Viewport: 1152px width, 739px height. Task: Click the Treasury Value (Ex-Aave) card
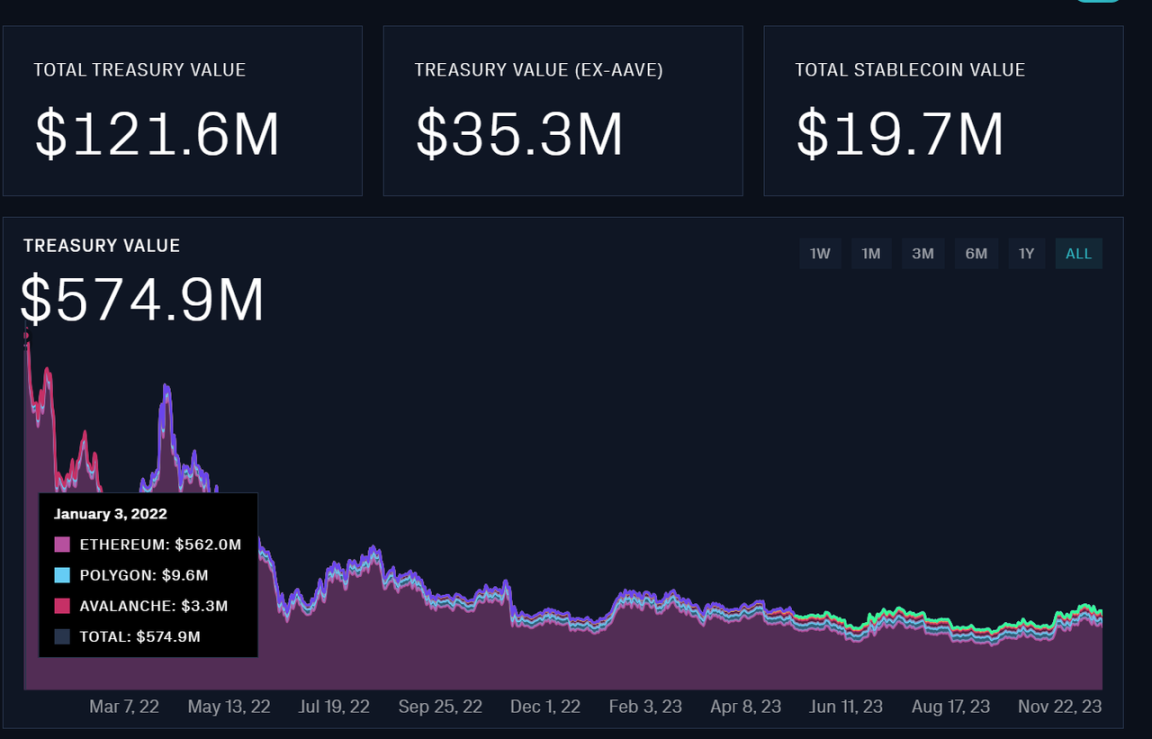coord(562,110)
